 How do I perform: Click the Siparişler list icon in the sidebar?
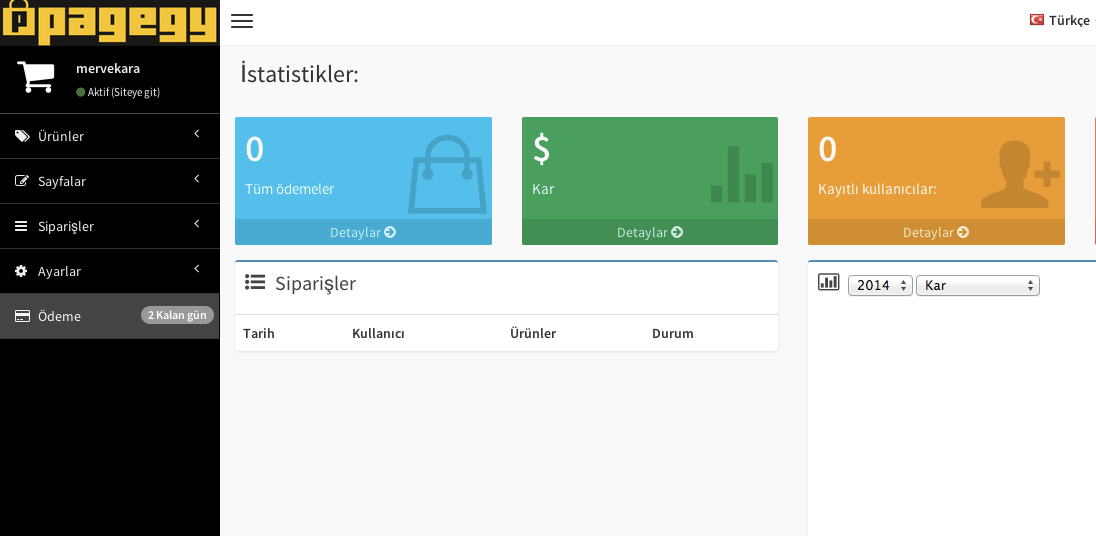coord(22,226)
